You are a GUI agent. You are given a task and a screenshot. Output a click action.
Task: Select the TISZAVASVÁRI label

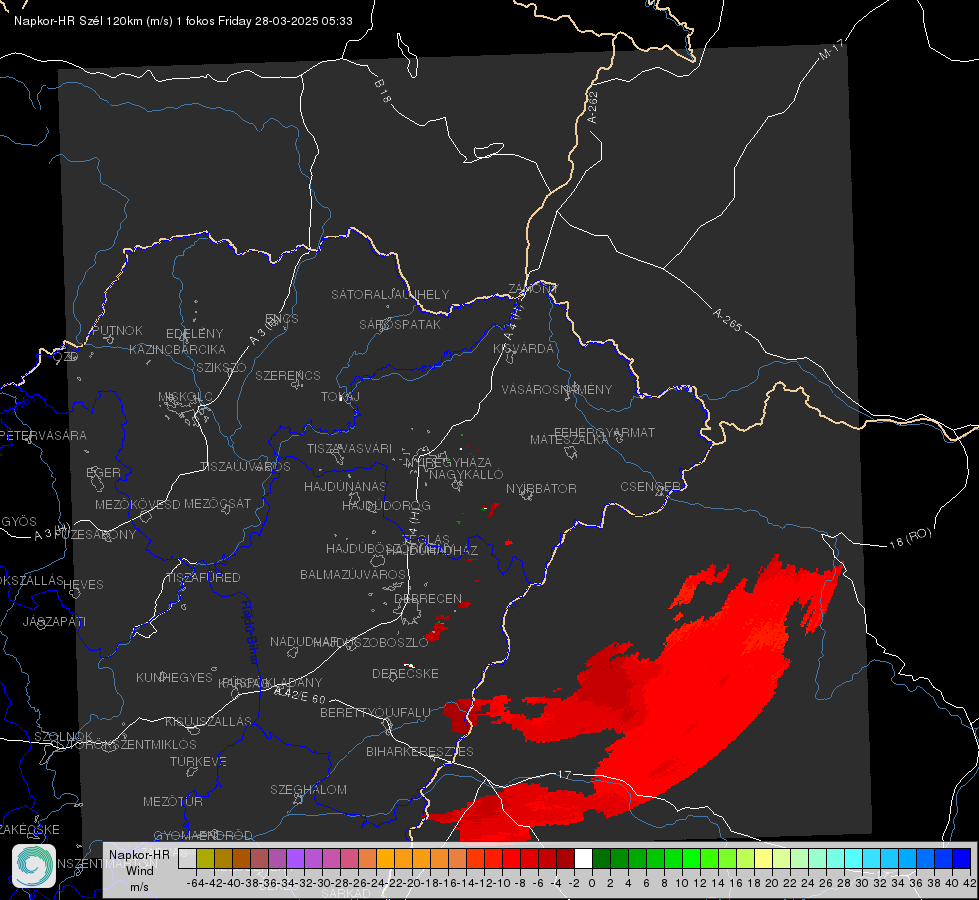350,448
